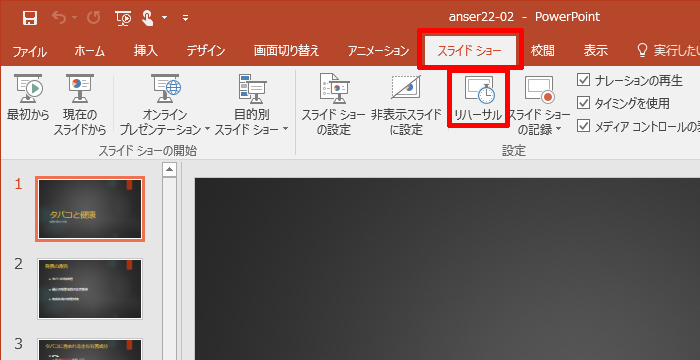Viewport: 700px width, 360px height.
Task: Click the Redo icon in title bar
Action: (93, 18)
